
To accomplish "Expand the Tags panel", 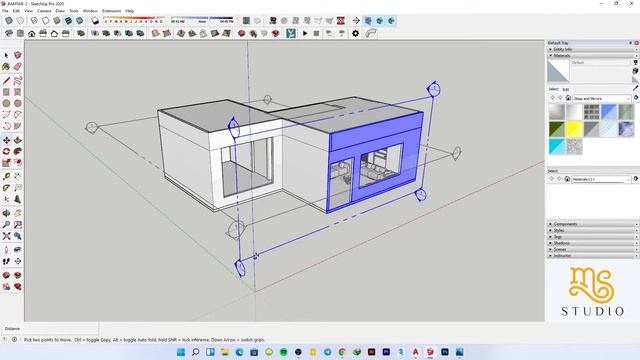I will (593, 237).
